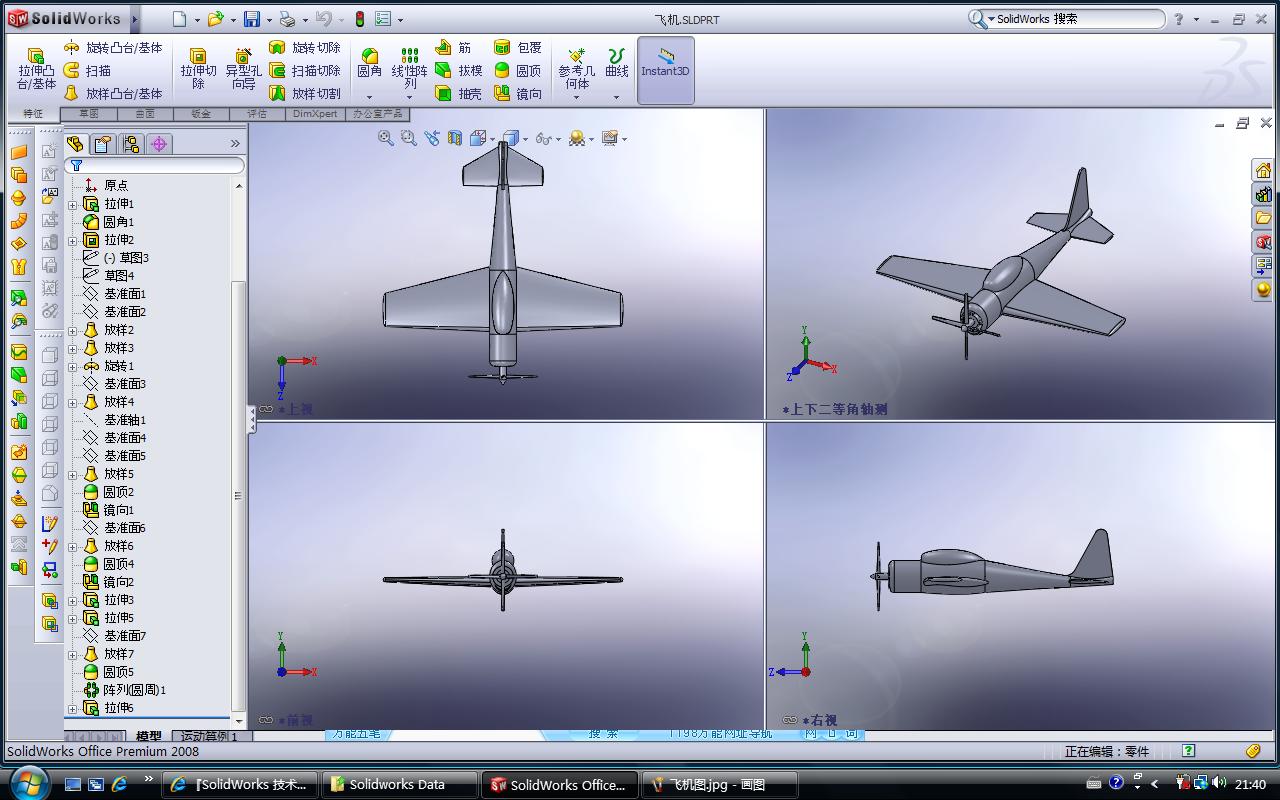Choose the 拔模 draft tool
The width and height of the screenshot is (1280, 800).
click(459, 70)
